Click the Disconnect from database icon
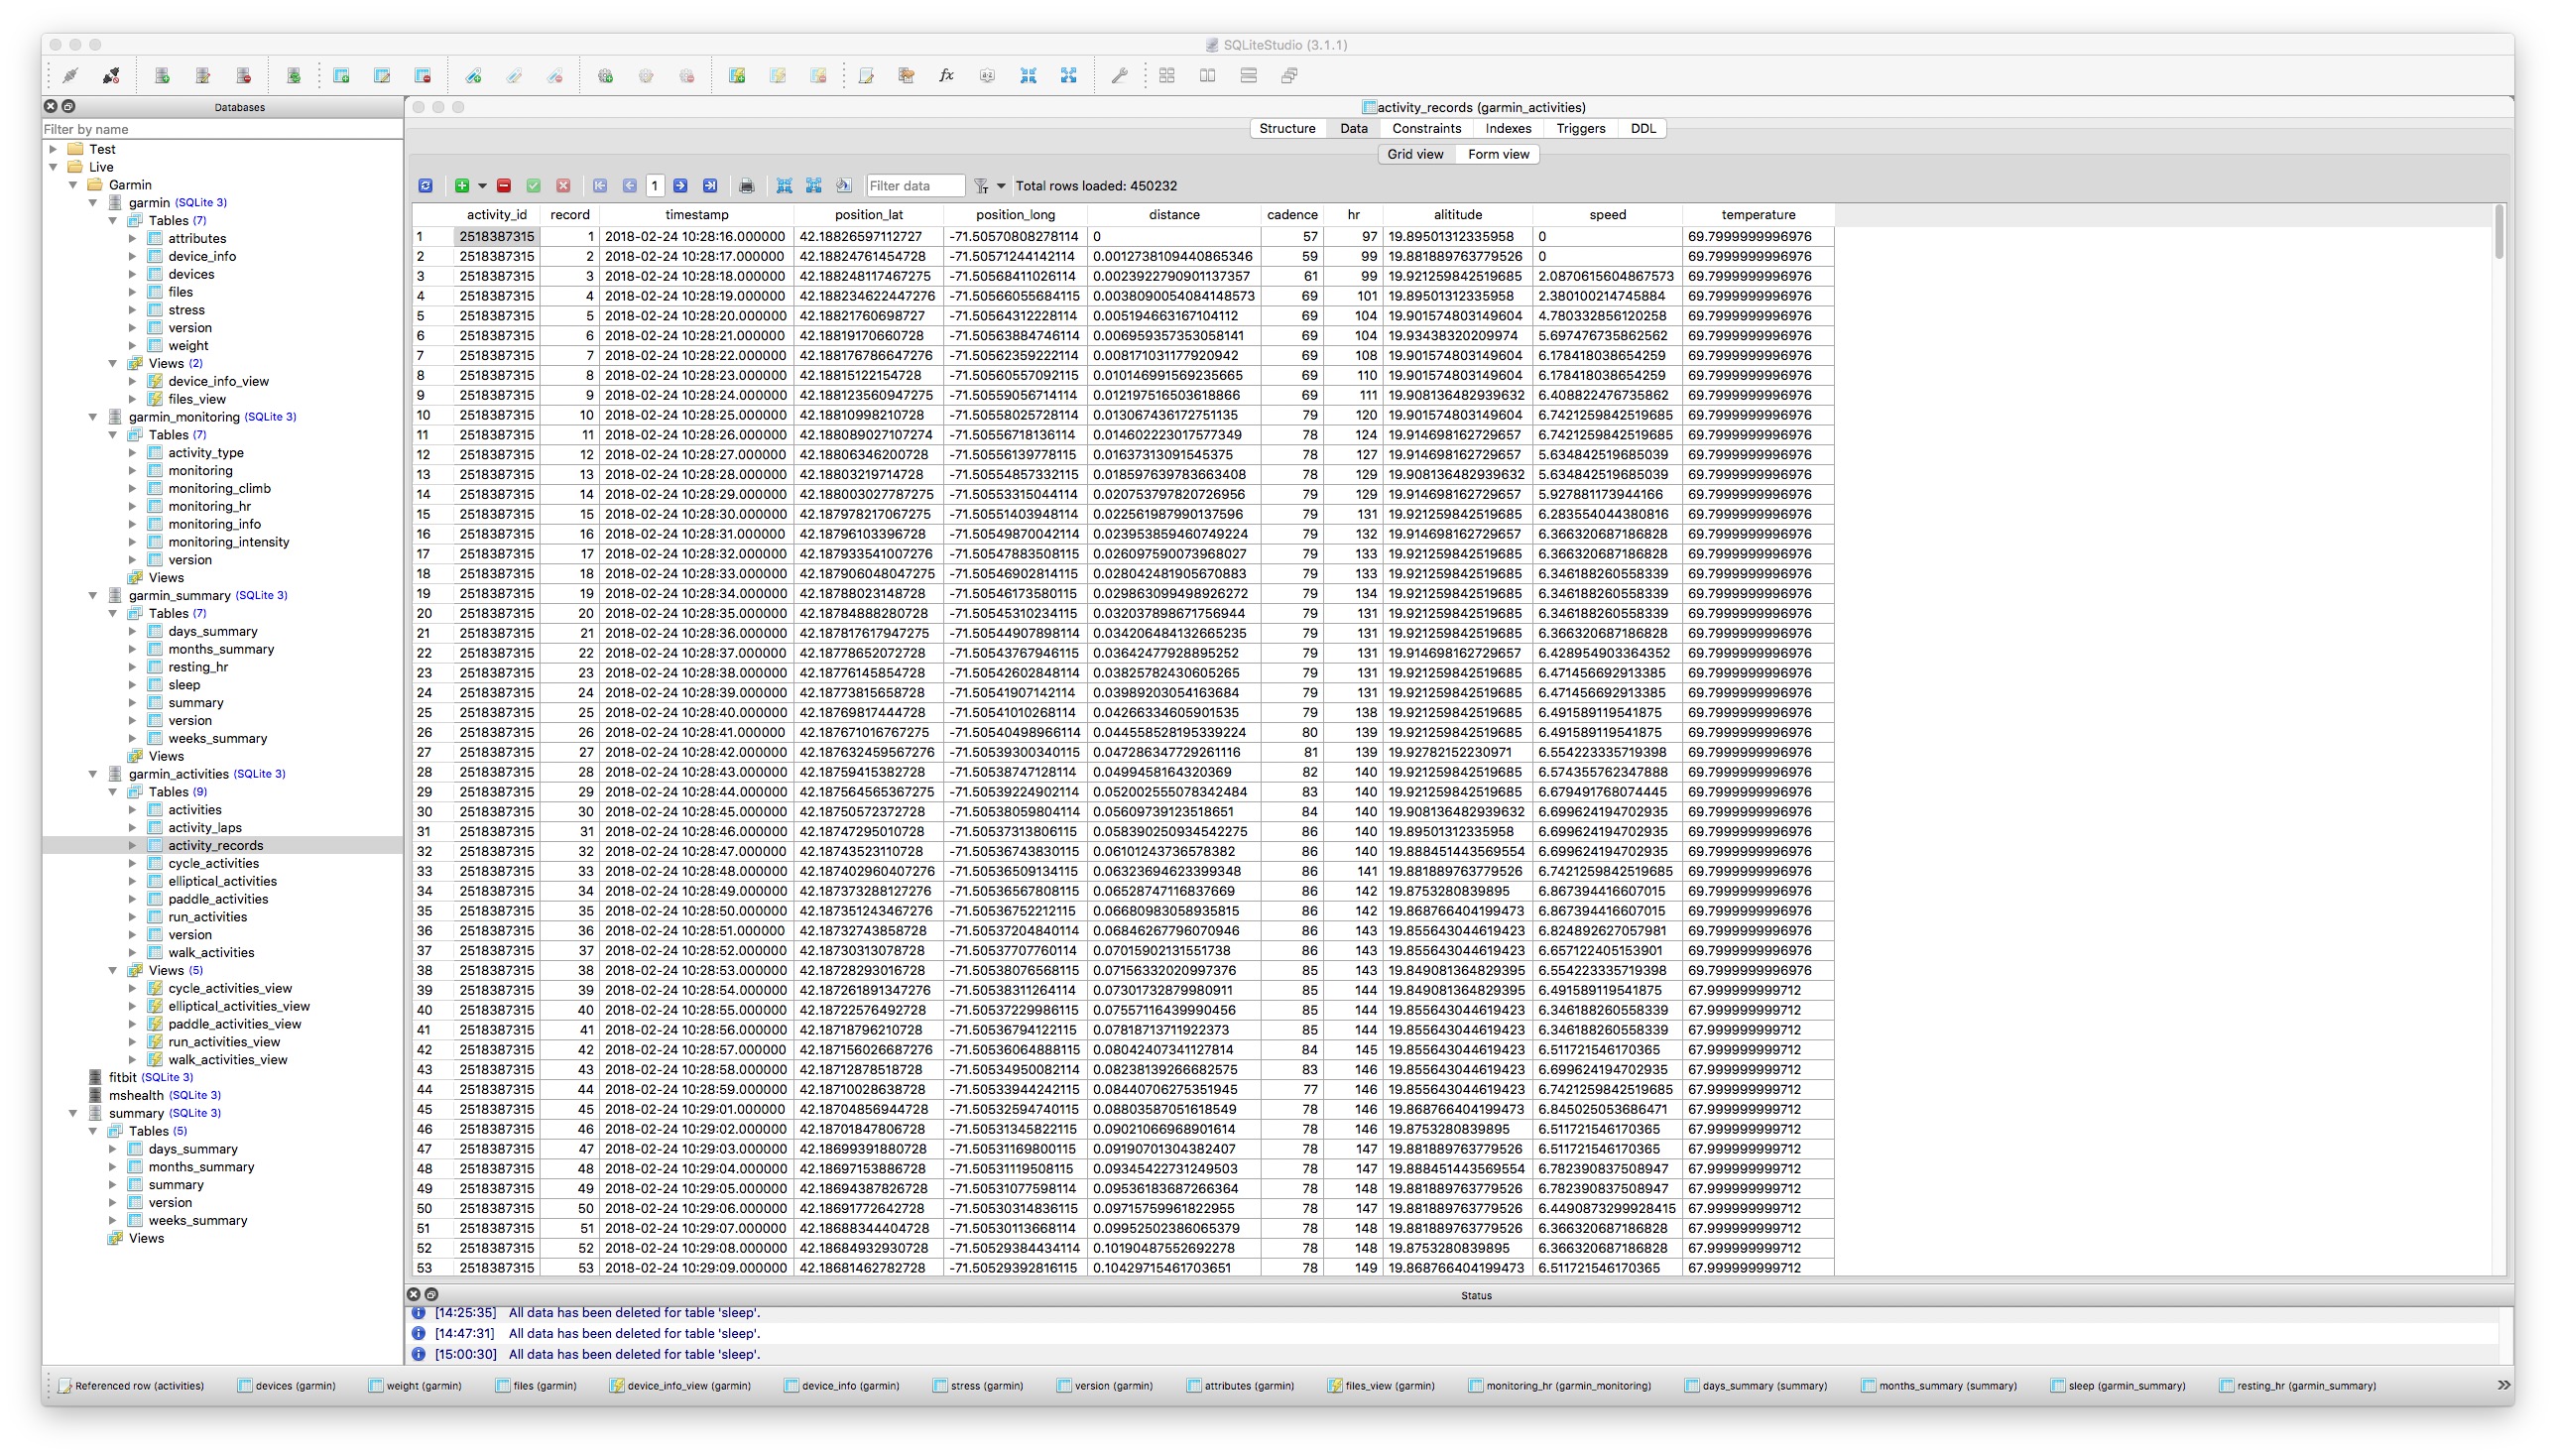The height and width of the screenshot is (1456, 2556). [111, 75]
